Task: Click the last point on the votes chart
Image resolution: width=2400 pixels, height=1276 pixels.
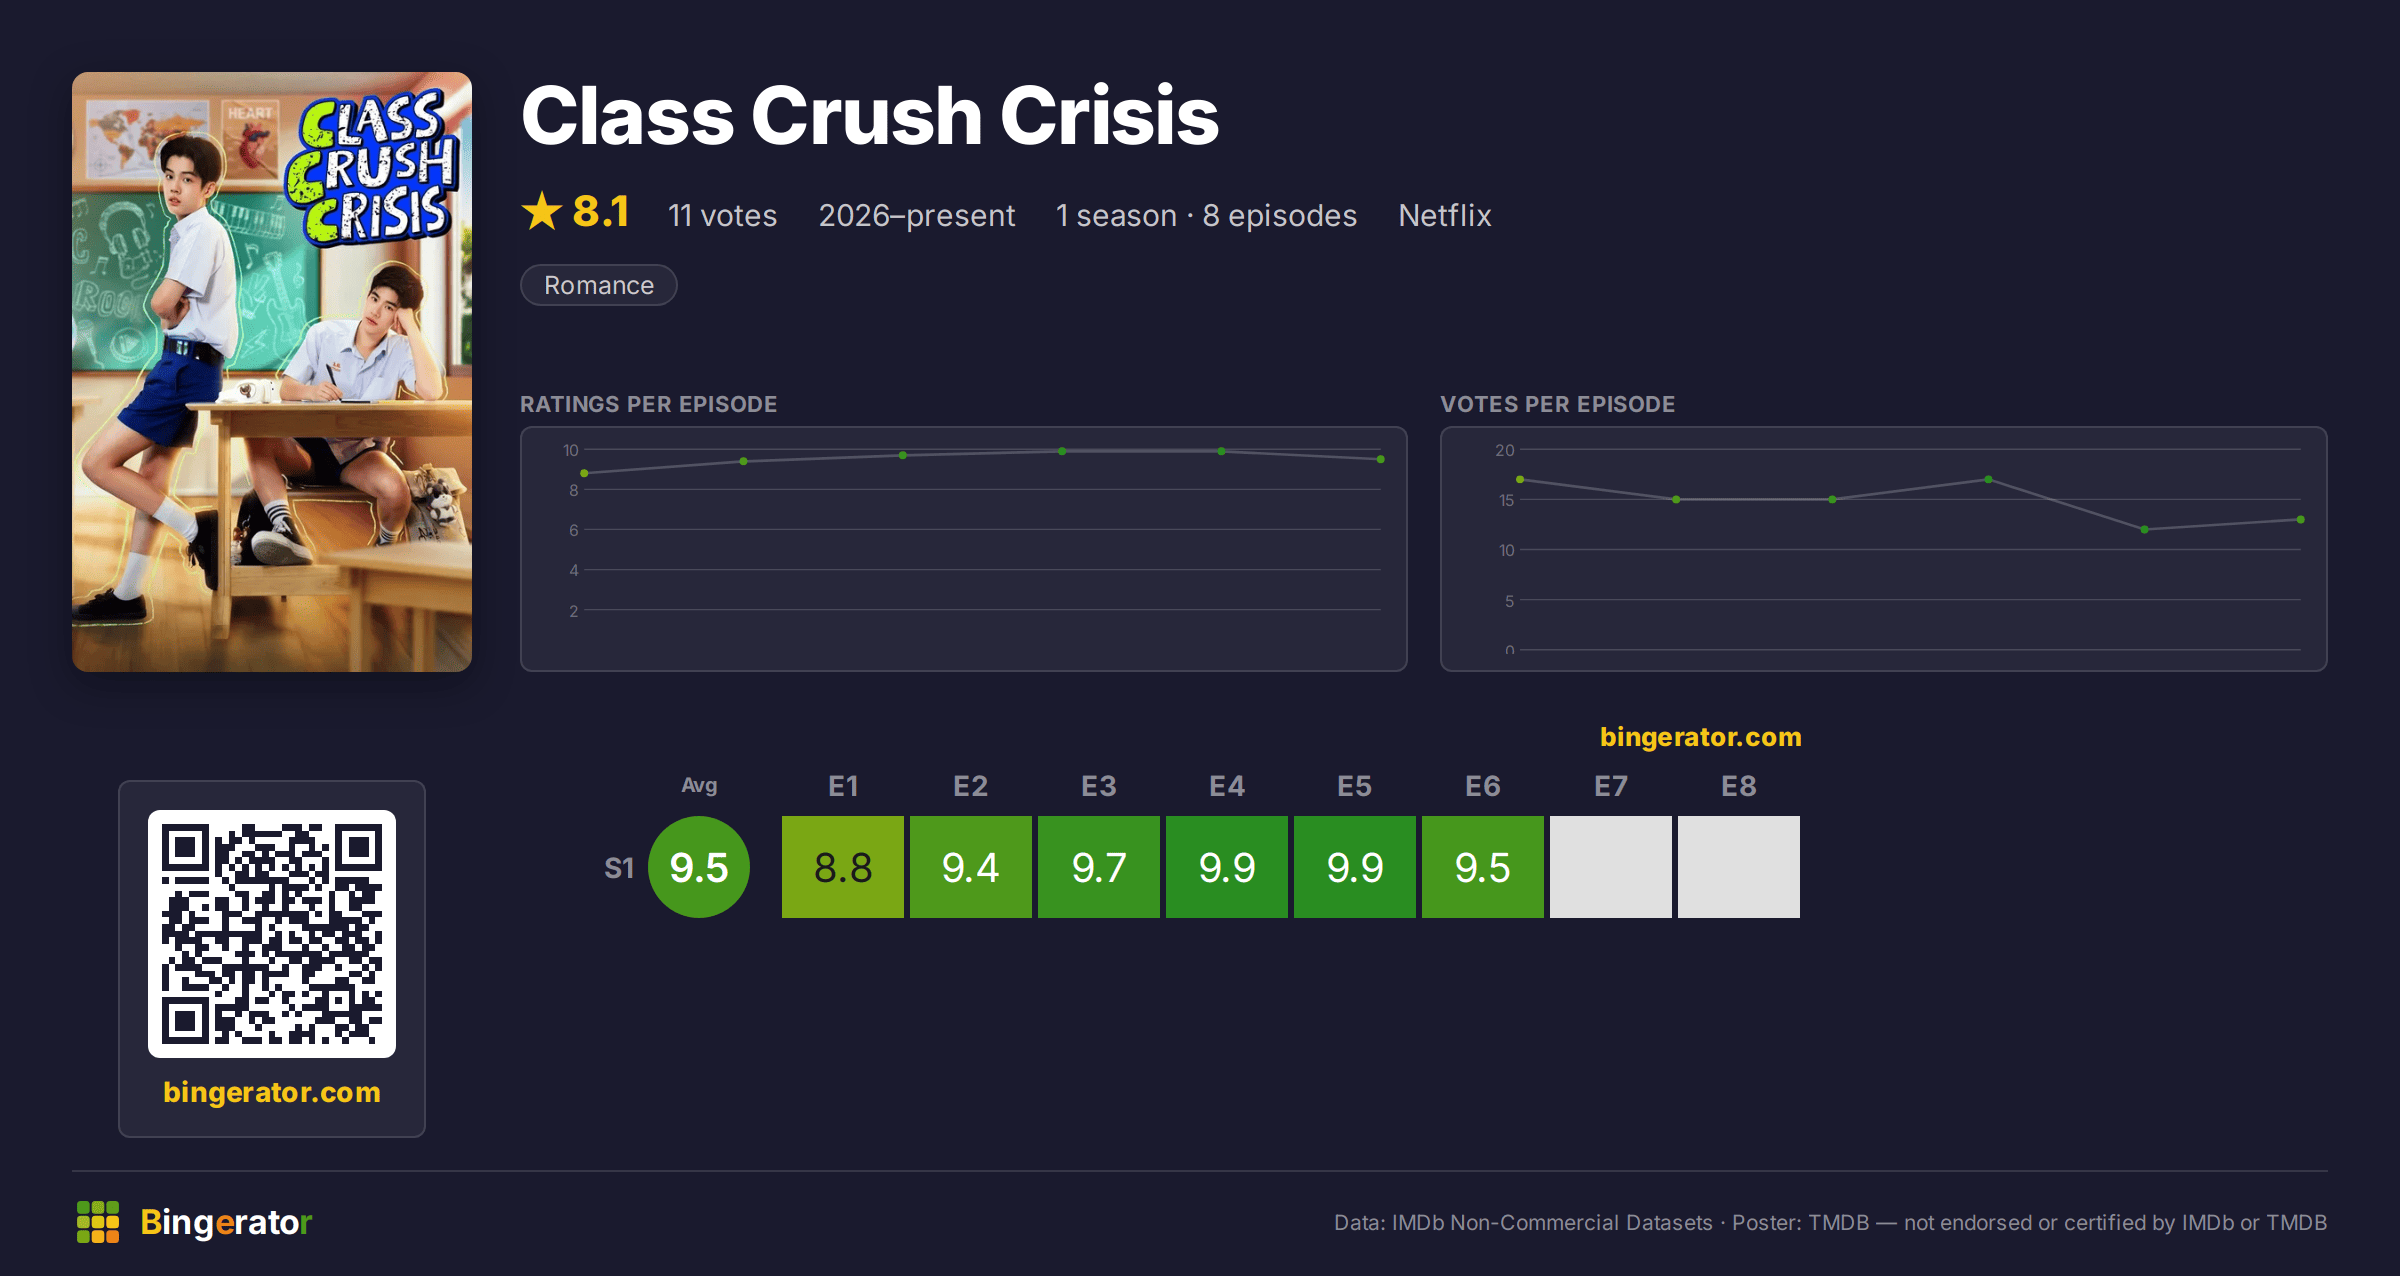Action: point(2301,519)
